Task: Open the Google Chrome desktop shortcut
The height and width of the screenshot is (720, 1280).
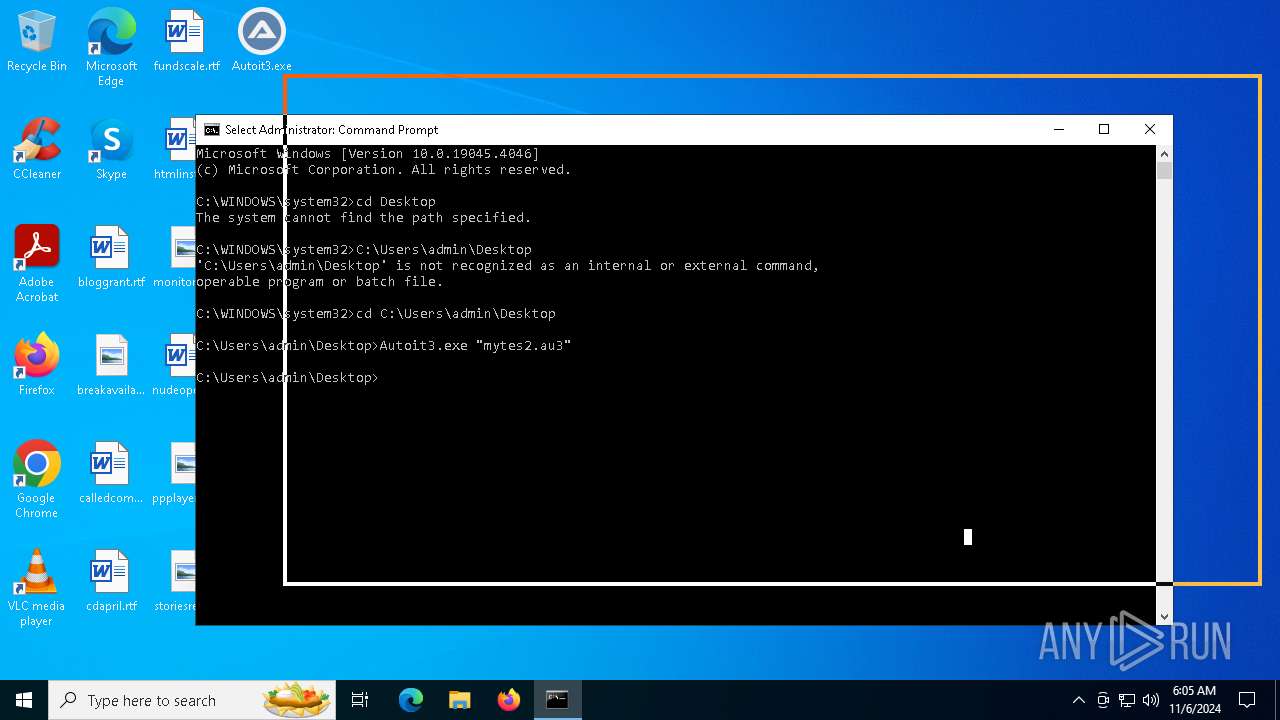Action: coord(37,480)
